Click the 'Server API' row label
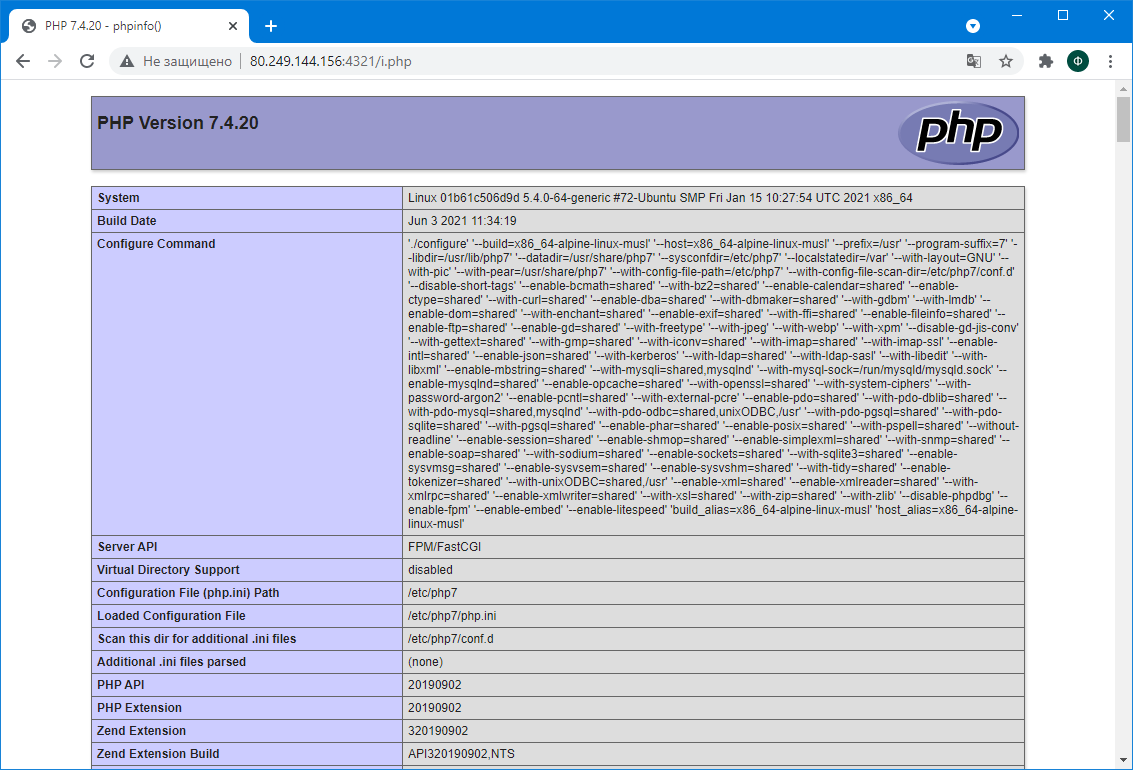The image size is (1133, 770). pyautogui.click(x=127, y=547)
